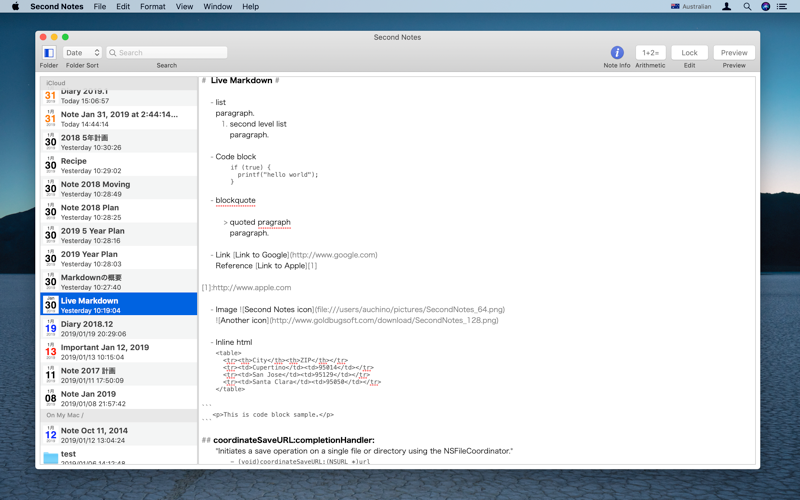The height and width of the screenshot is (500, 800).
Task: Open the Note Info icon
Action: [617, 53]
